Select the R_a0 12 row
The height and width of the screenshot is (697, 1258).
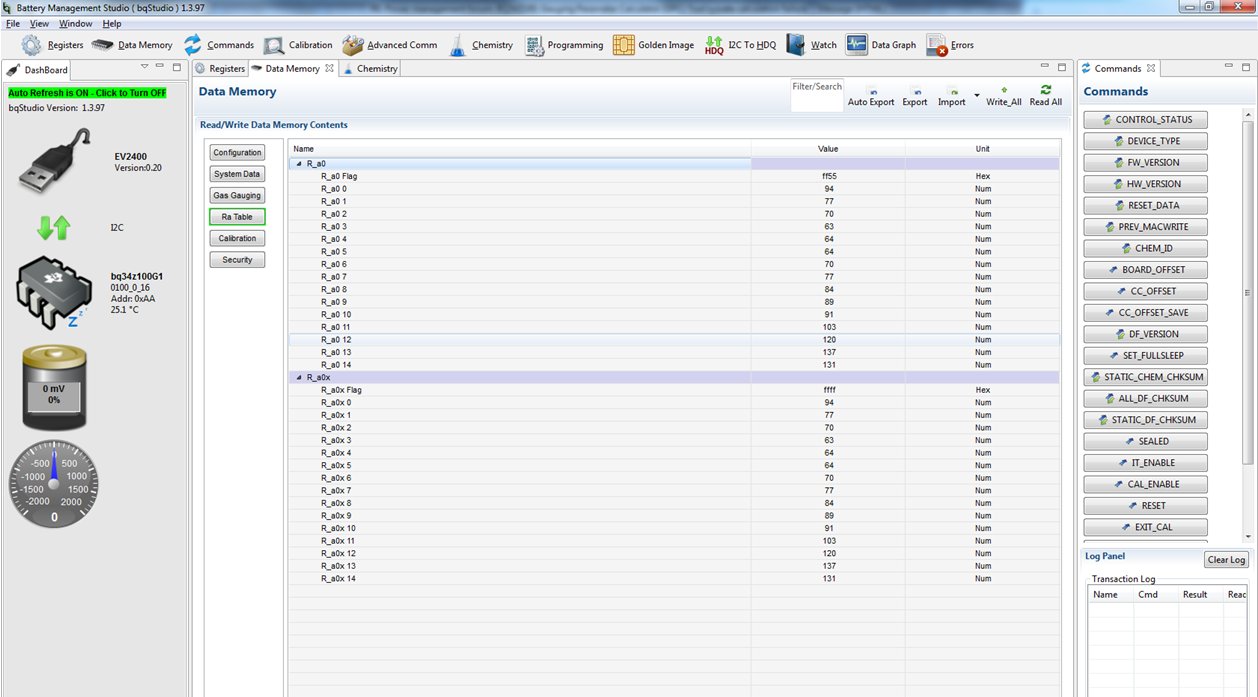[675, 340]
